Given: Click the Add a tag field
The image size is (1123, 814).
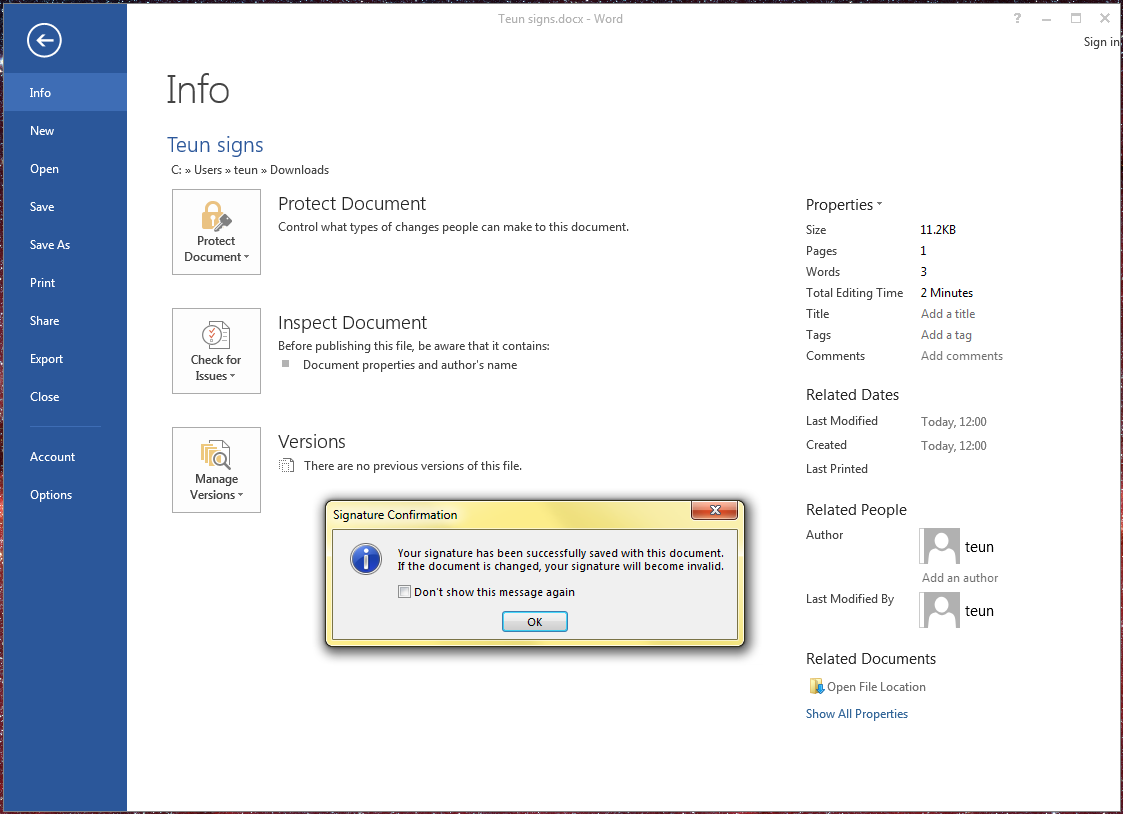Looking at the screenshot, I should coord(945,335).
